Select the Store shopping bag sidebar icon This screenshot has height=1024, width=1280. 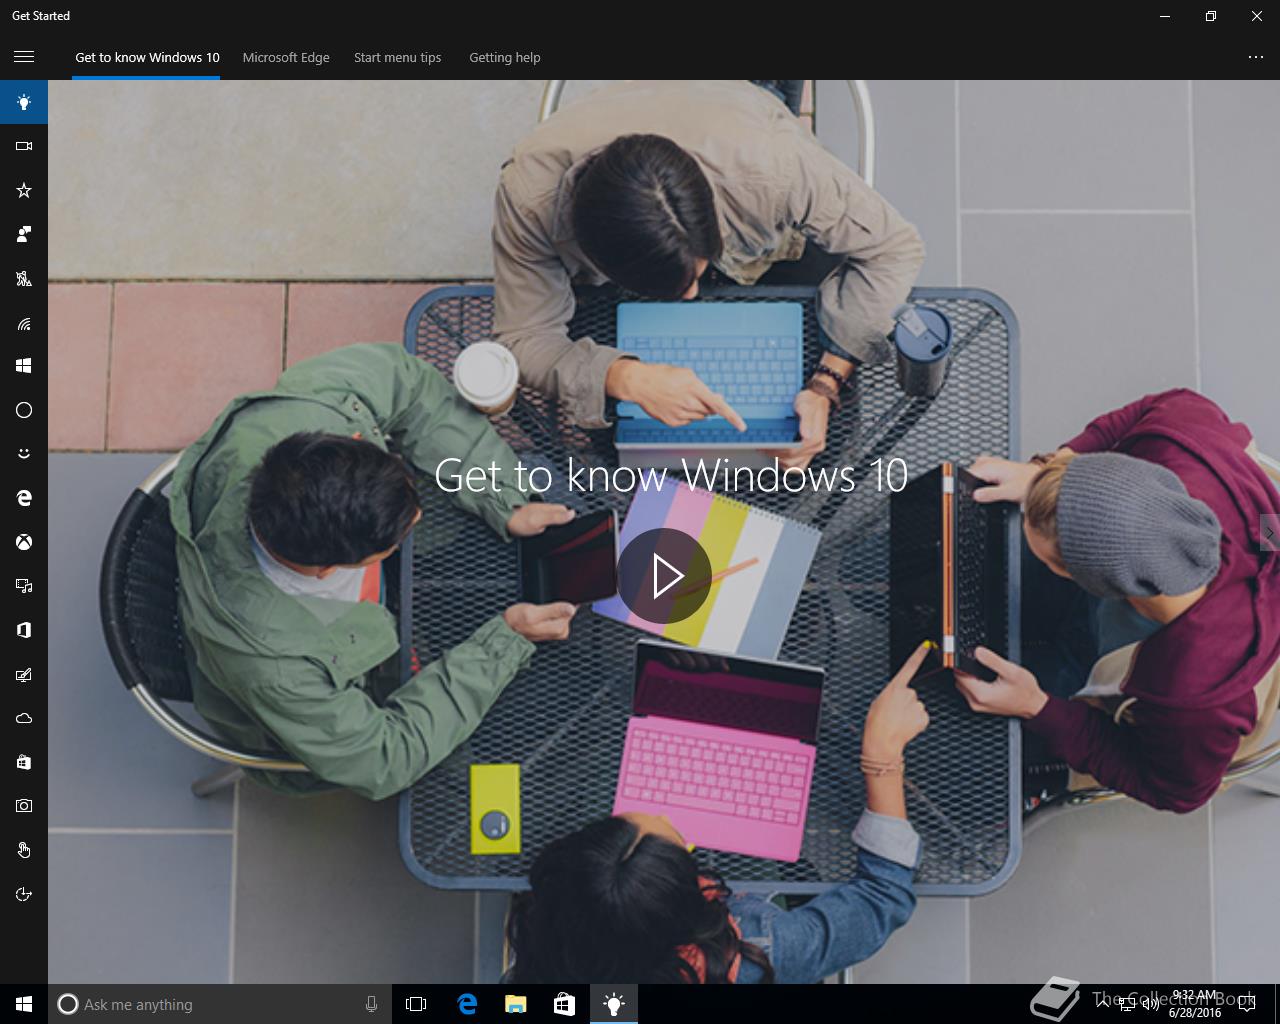point(24,762)
